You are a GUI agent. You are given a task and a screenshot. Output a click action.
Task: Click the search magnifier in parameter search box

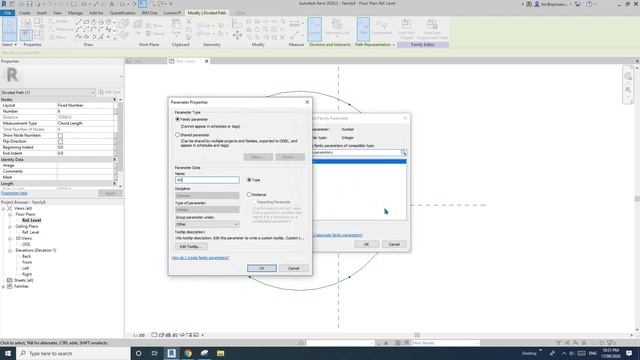pyautogui.click(x=403, y=152)
